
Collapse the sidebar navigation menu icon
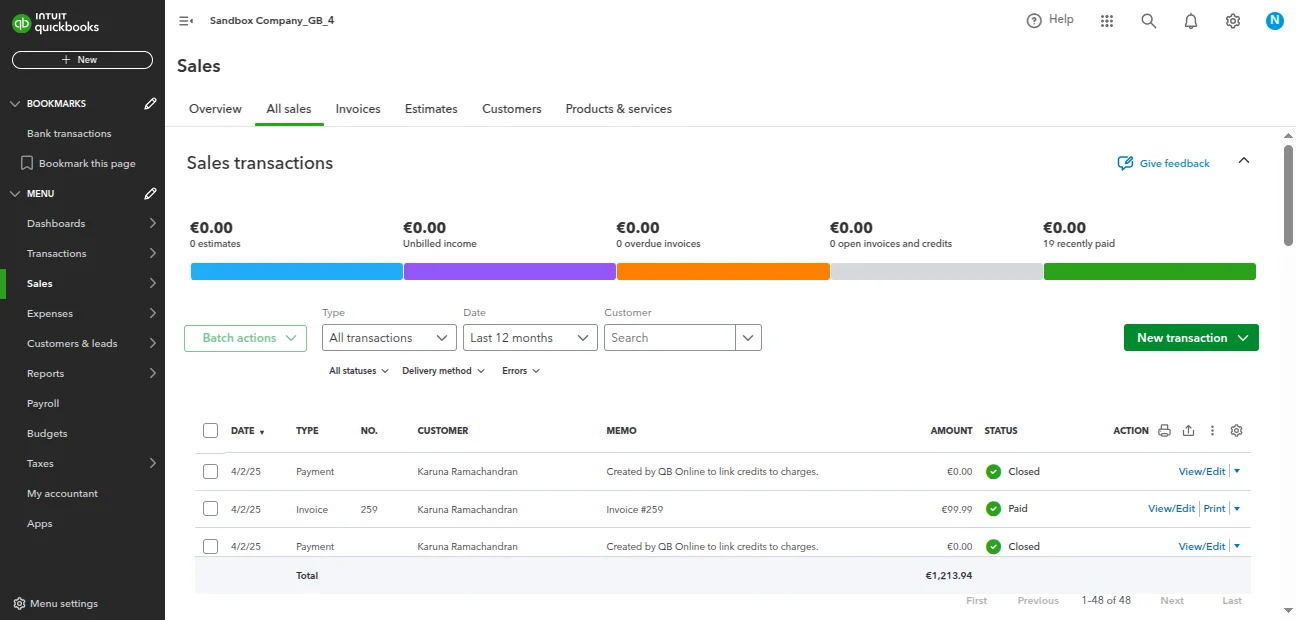tap(185, 21)
